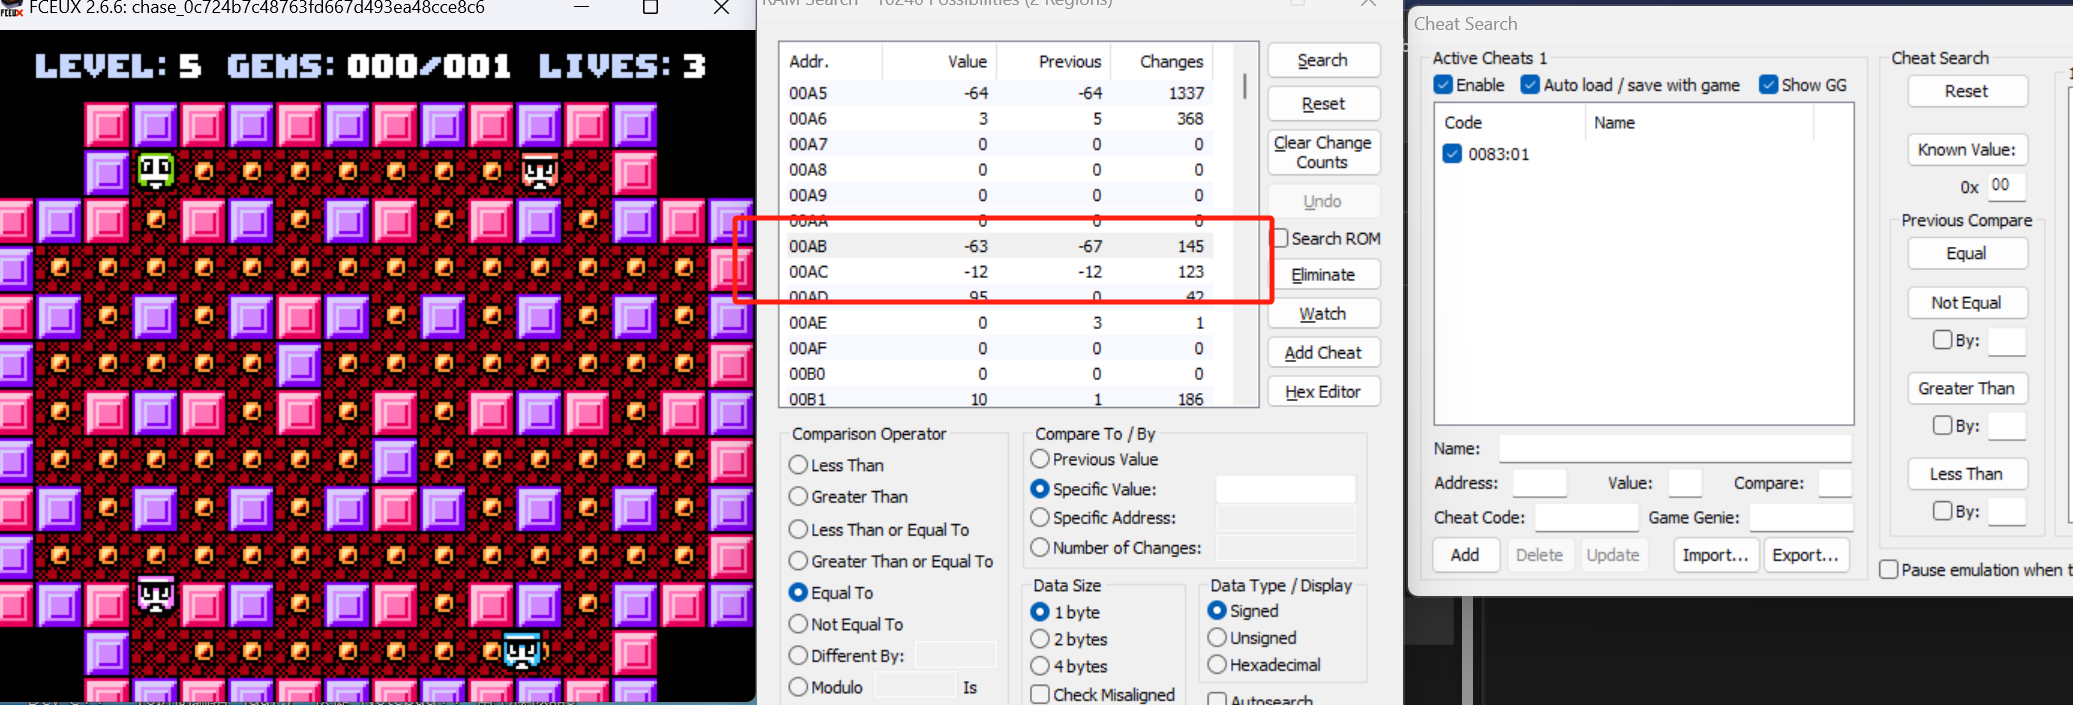Select the Equal To operator
This screenshot has height=705, width=2073.
[798, 592]
